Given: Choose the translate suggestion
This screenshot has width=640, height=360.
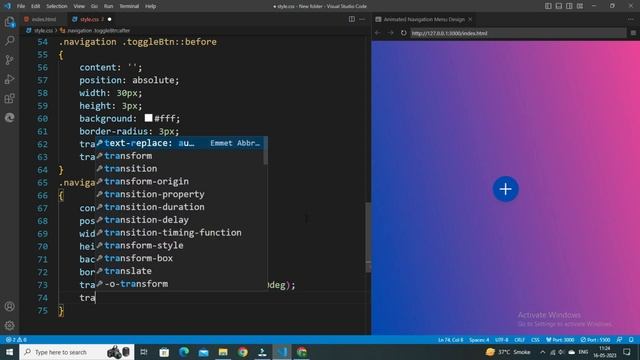Looking at the screenshot, I should coord(180,271).
